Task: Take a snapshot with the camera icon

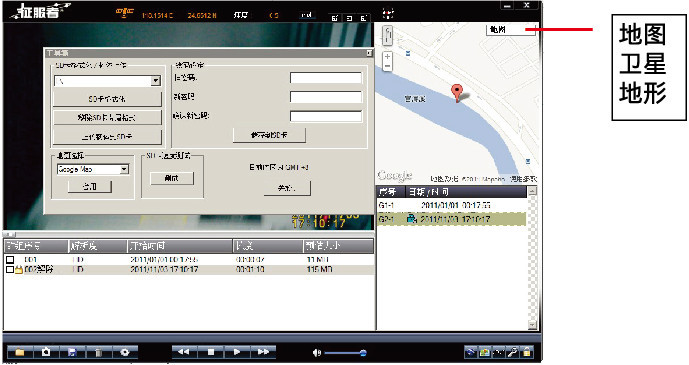Action: (x=46, y=352)
